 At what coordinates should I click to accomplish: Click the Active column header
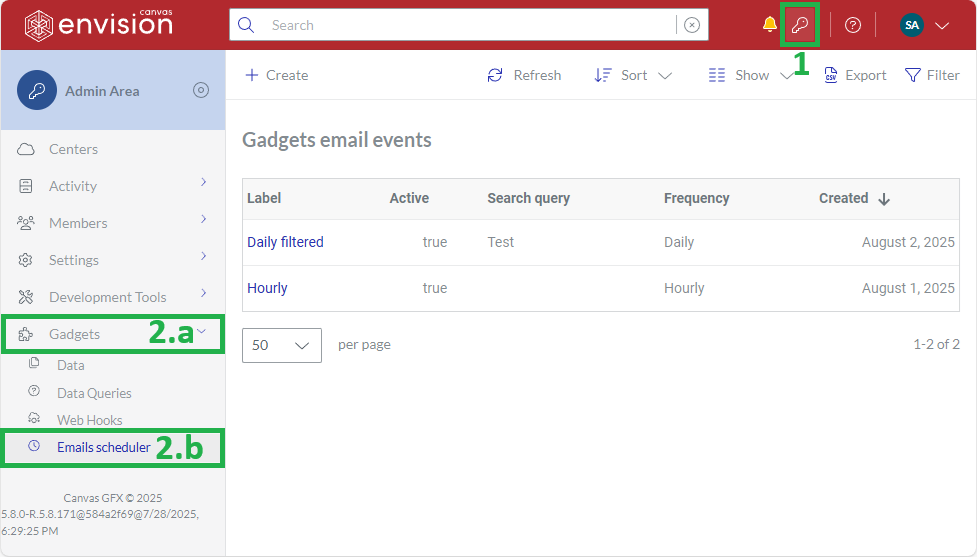[x=409, y=198]
